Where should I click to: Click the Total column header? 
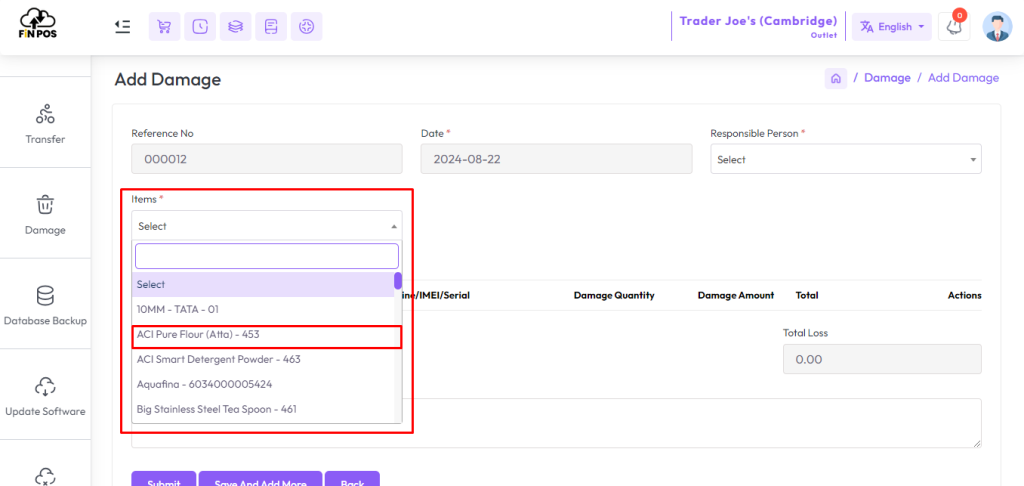tap(807, 295)
